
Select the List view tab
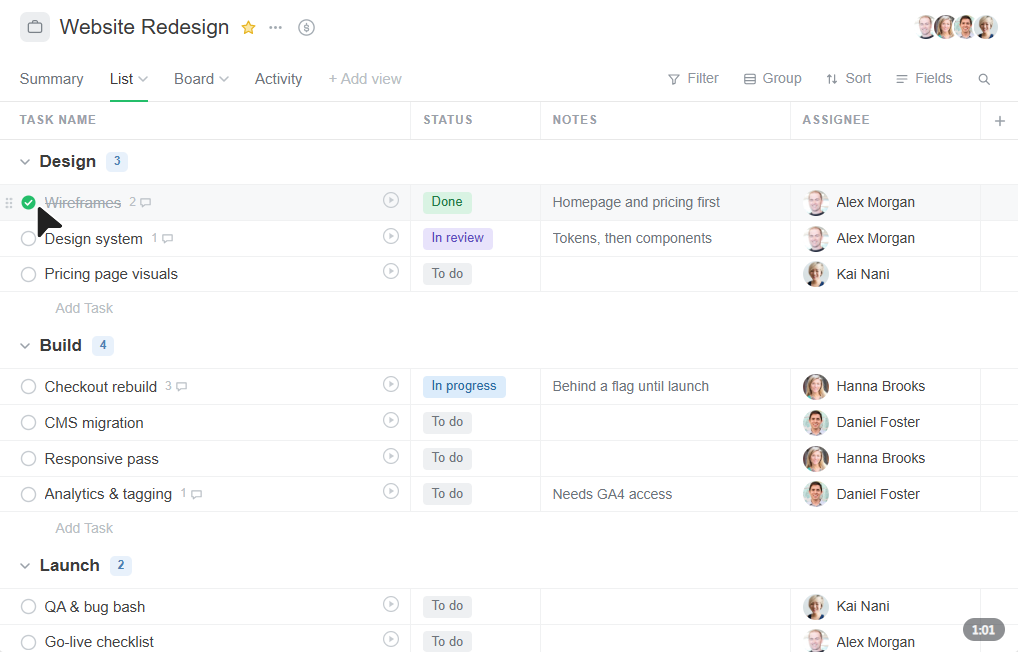121,79
